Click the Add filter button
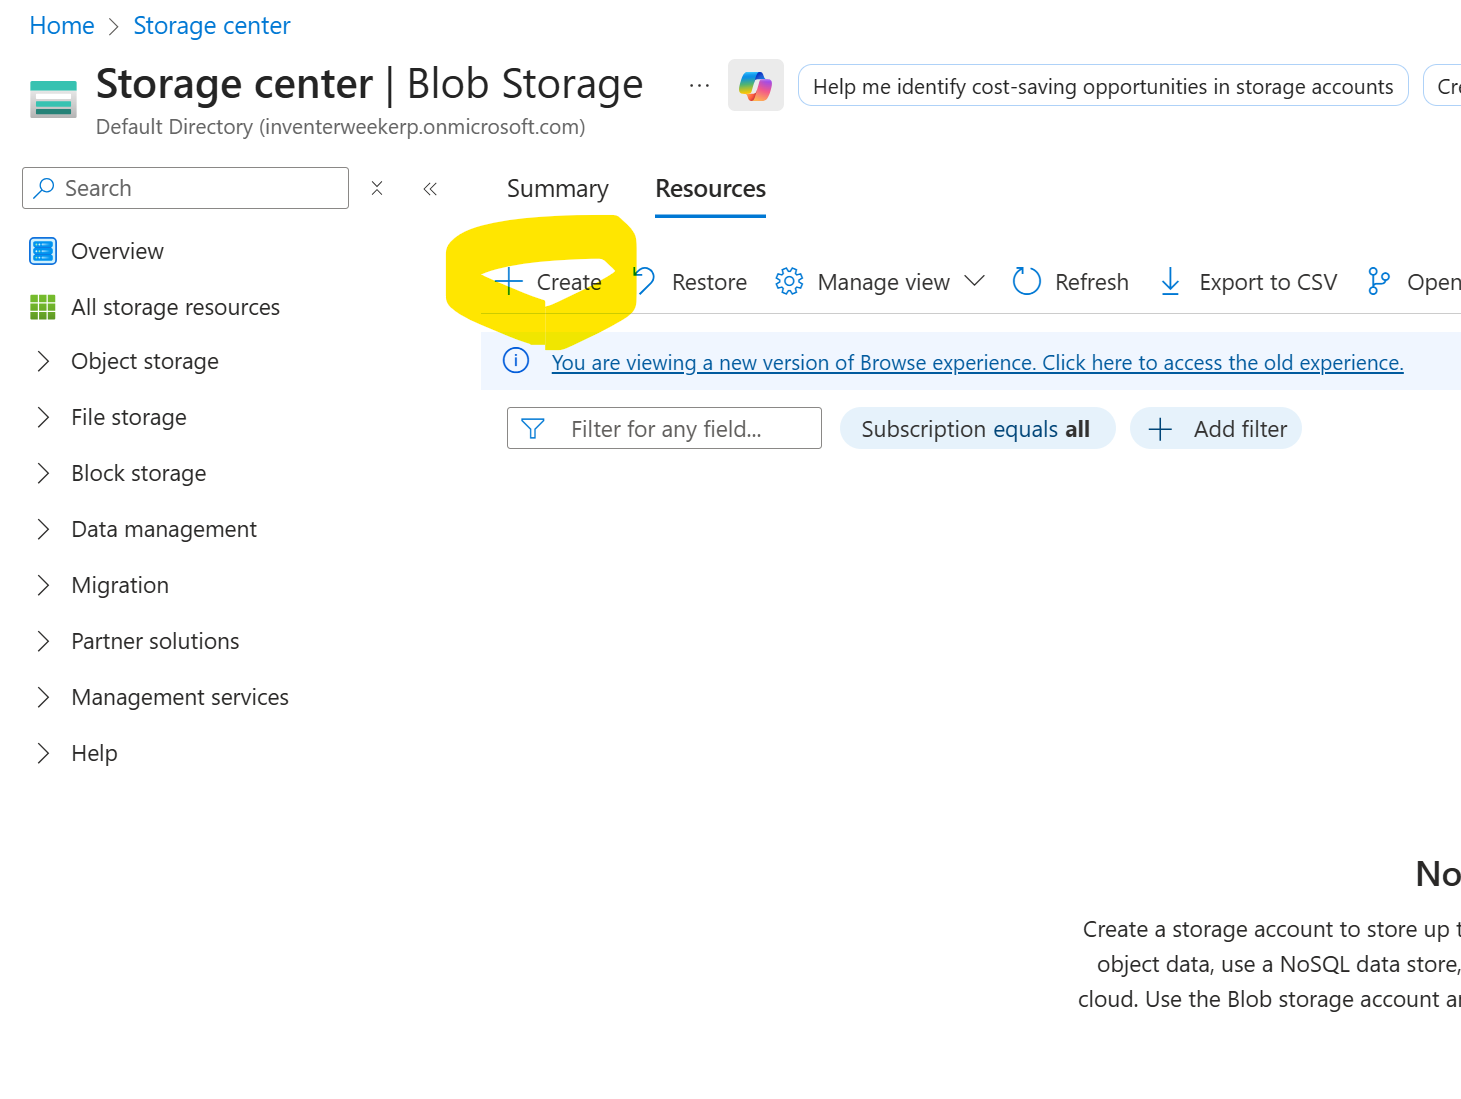The width and height of the screenshot is (1461, 1099). [x=1215, y=429]
